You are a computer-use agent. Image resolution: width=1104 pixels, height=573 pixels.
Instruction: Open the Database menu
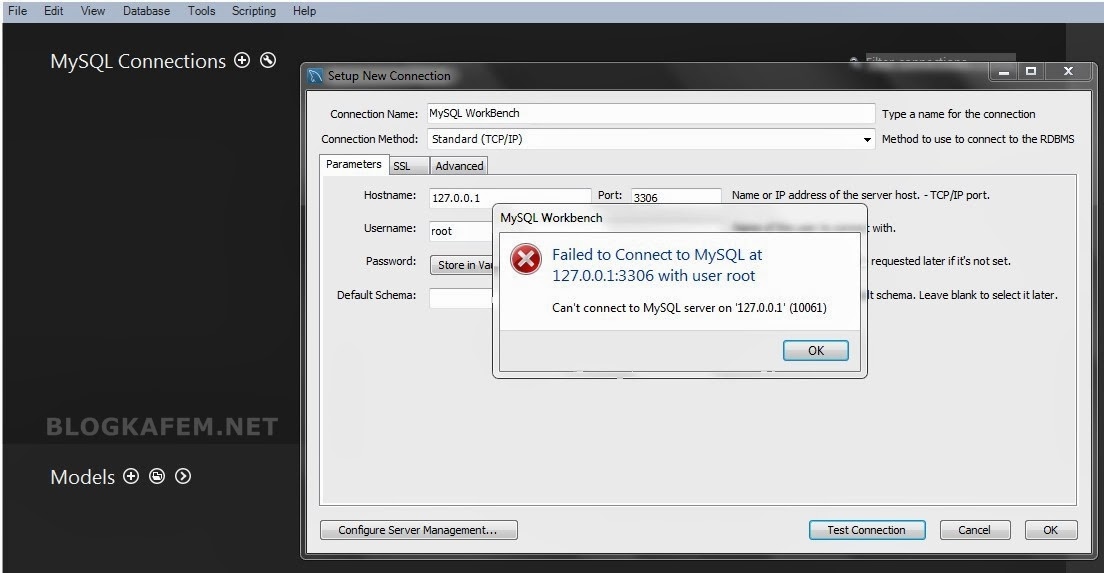[146, 11]
